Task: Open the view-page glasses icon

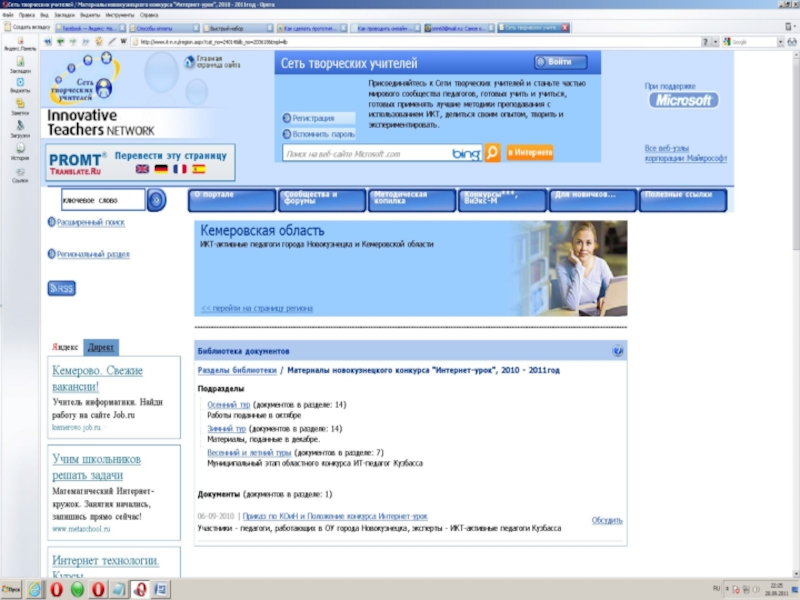Action: point(792,42)
